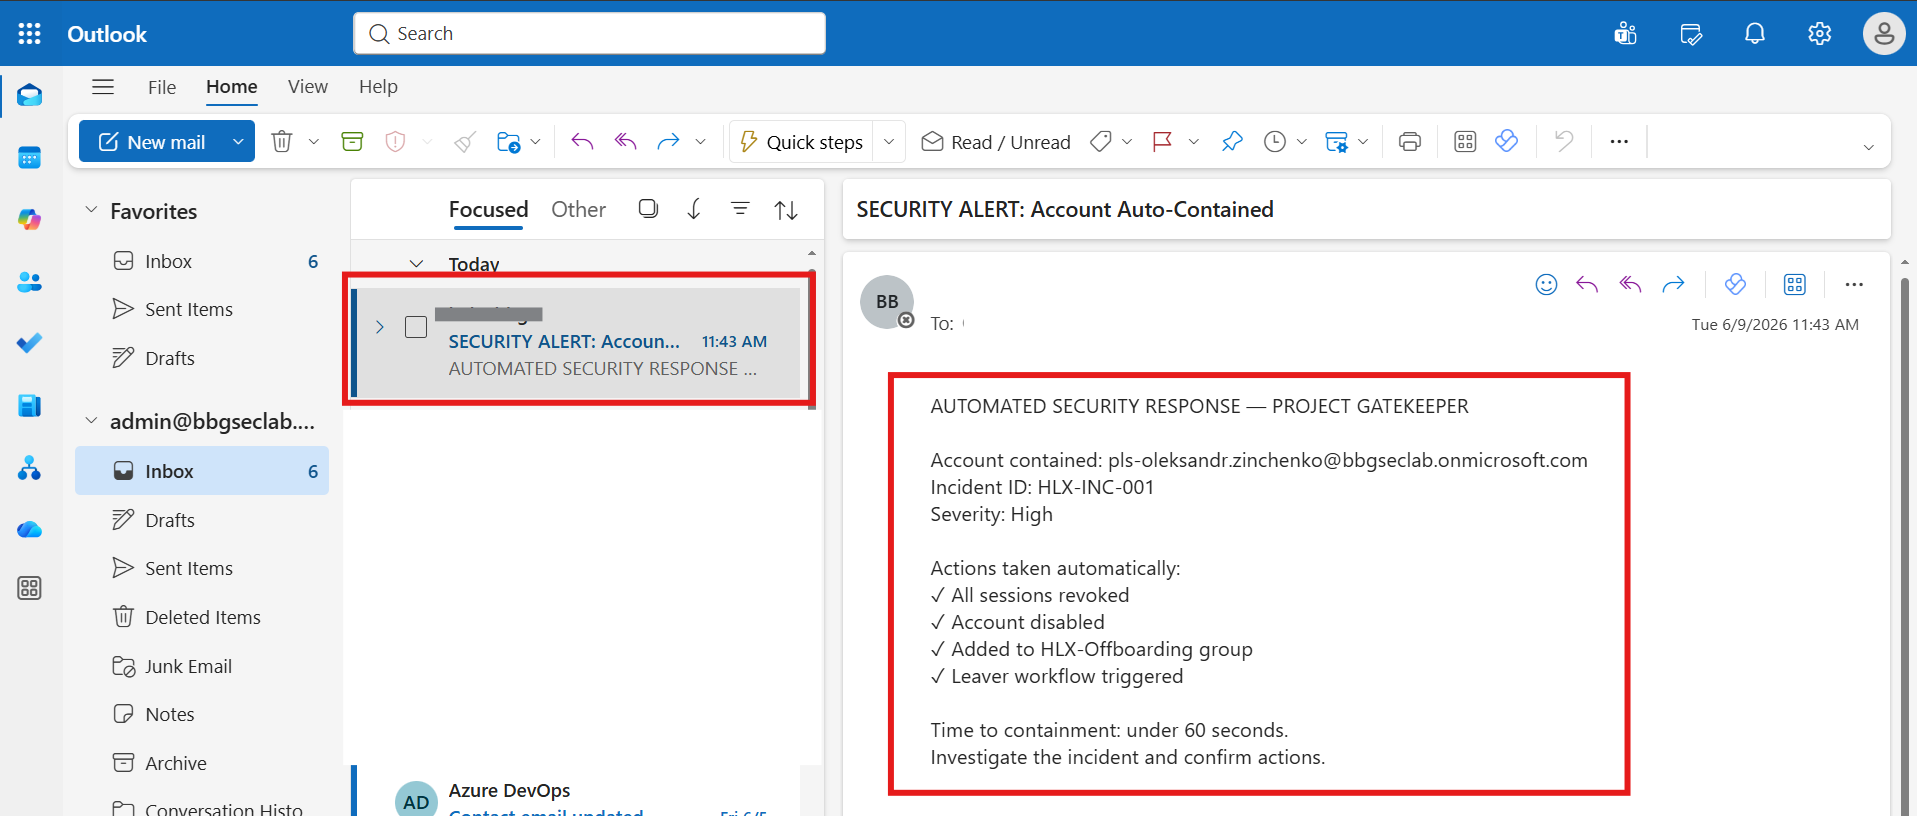Archive the selected message via ribbon icon
1917x816 pixels.
[352, 142]
